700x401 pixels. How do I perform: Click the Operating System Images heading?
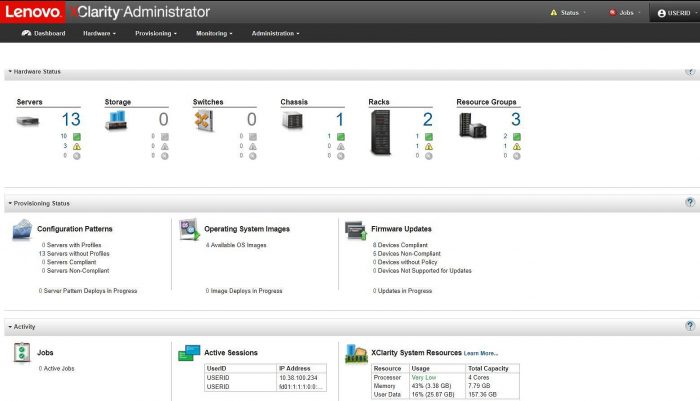pyautogui.click(x=247, y=229)
